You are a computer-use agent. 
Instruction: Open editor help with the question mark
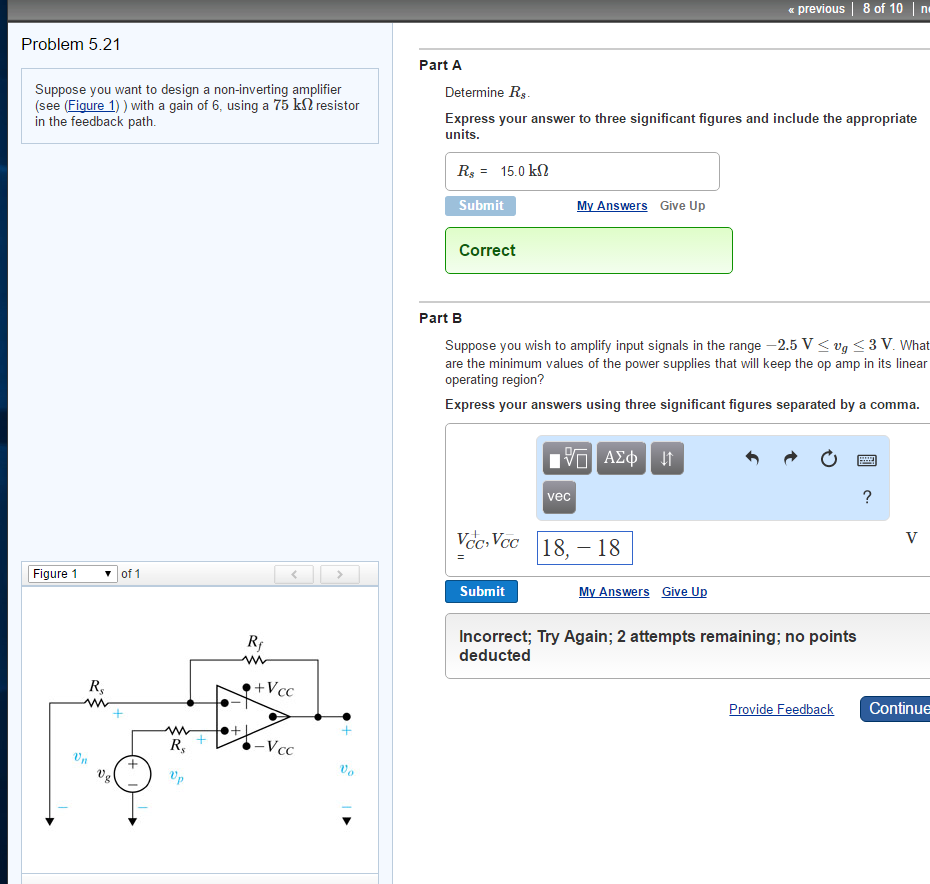pyautogui.click(x=866, y=497)
